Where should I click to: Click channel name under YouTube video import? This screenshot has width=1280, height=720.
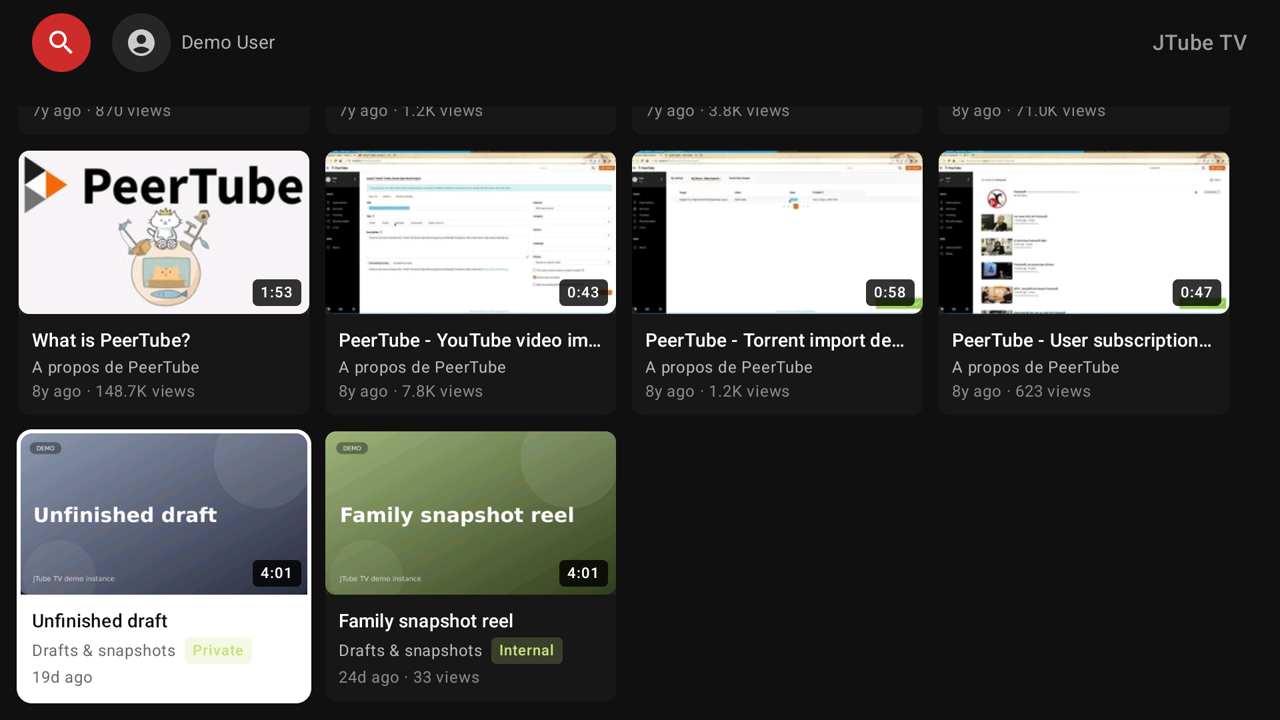[x=422, y=367]
